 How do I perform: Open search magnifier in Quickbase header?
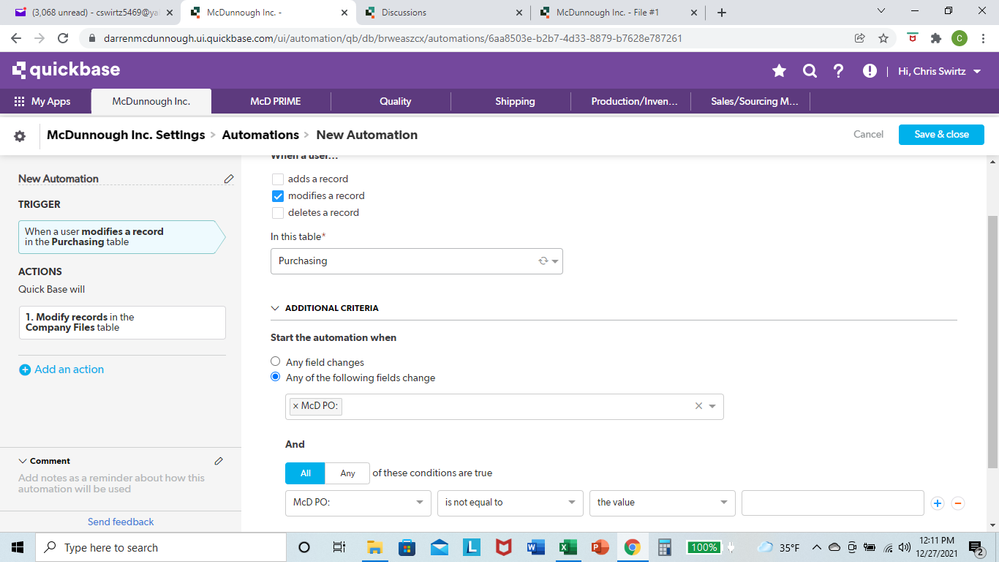pos(809,71)
